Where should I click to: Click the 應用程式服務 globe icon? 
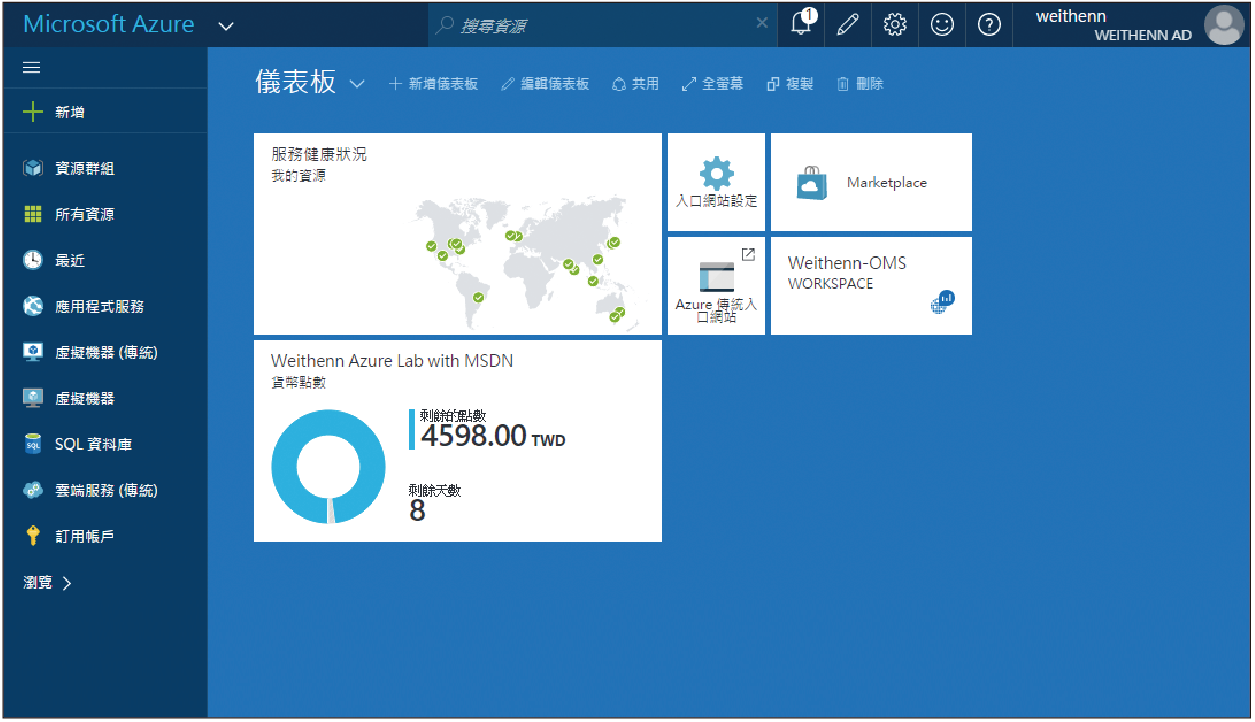(33, 306)
